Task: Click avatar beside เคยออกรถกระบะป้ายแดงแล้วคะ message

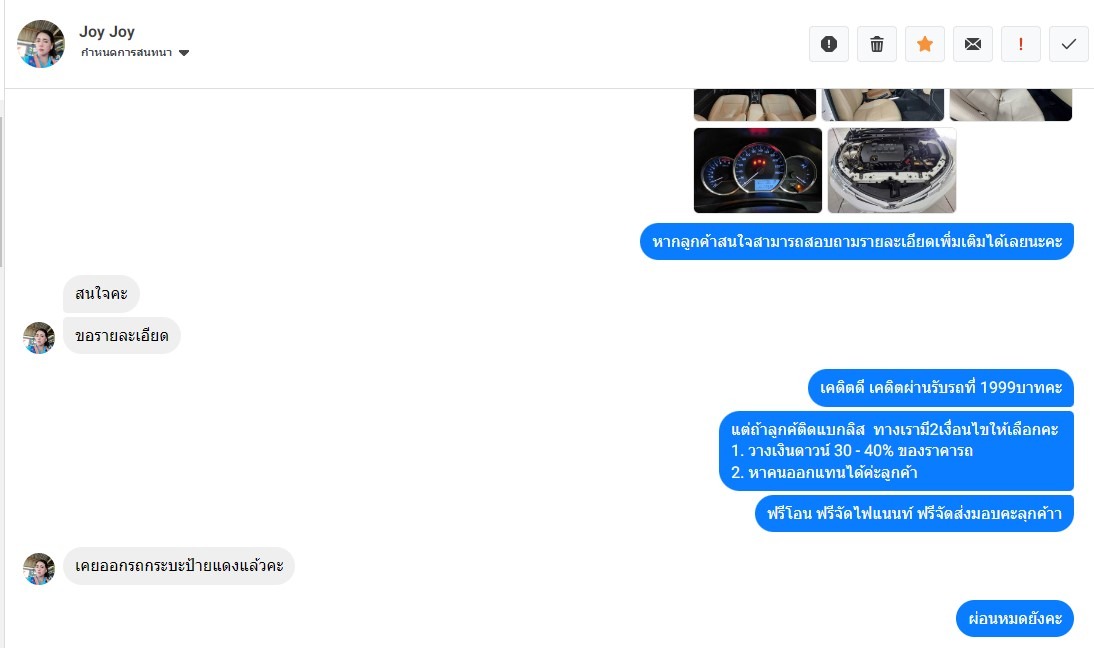Action: tap(39, 568)
